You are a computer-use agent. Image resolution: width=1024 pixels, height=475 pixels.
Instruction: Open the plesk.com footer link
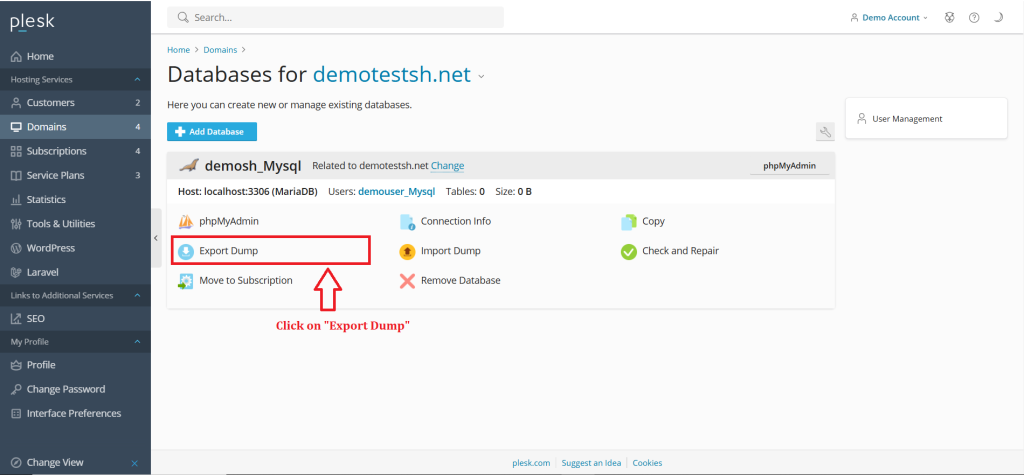click(x=531, y=463)
